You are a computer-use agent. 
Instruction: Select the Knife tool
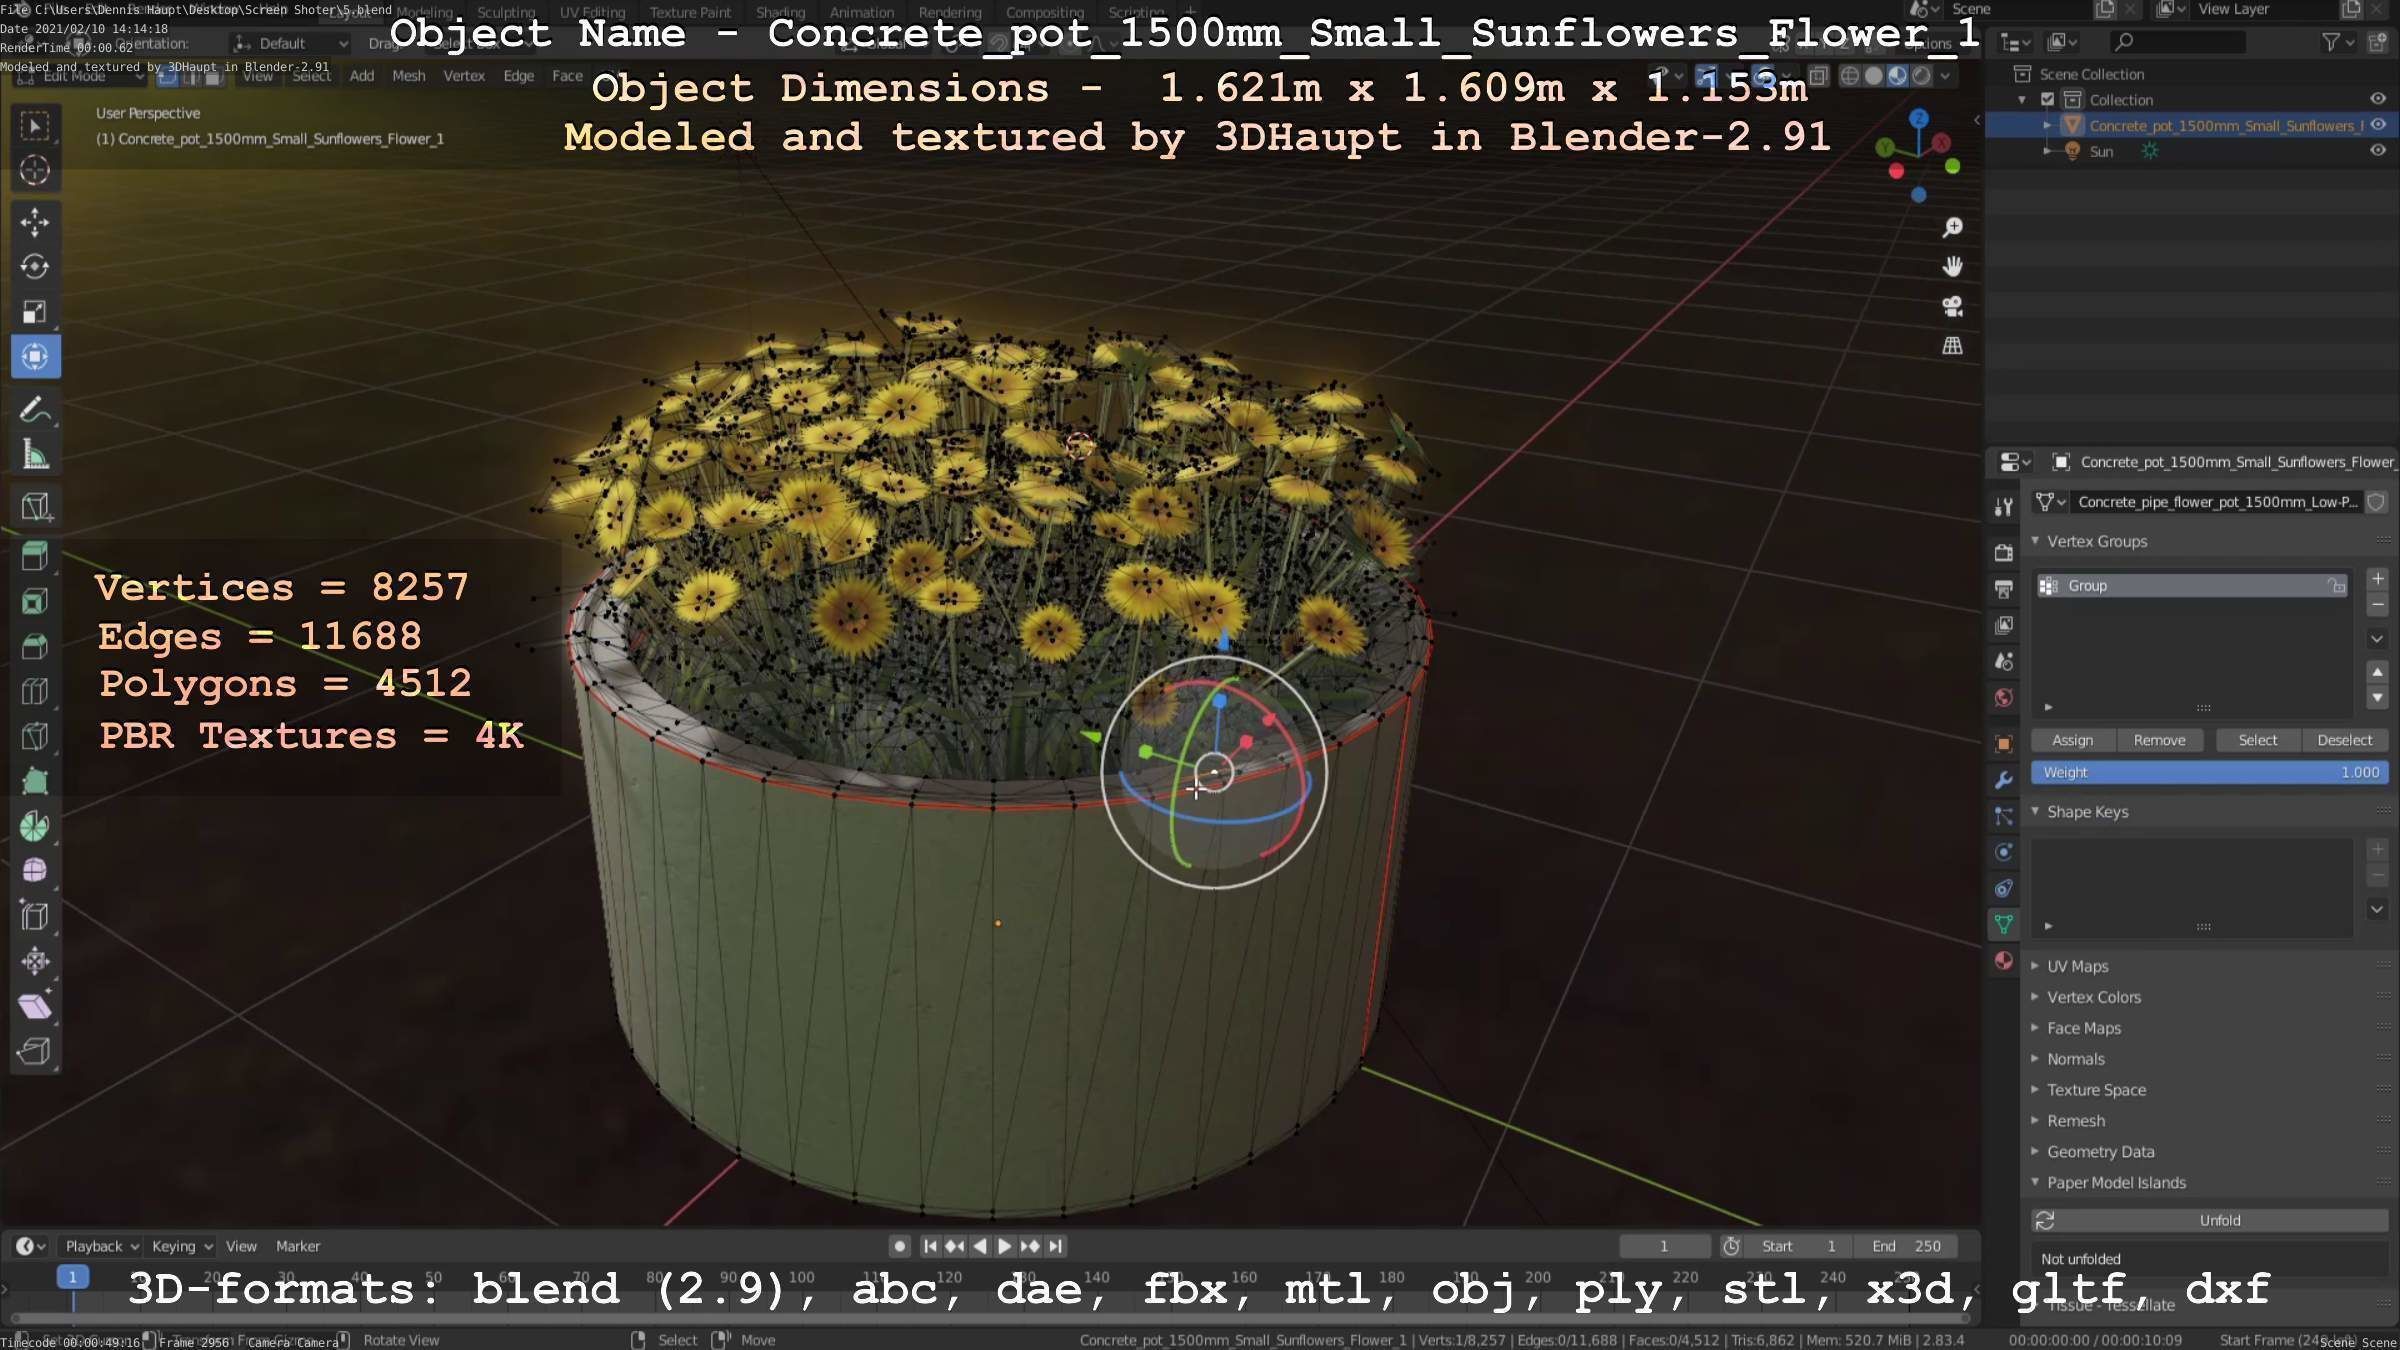[x=35, y=736]
